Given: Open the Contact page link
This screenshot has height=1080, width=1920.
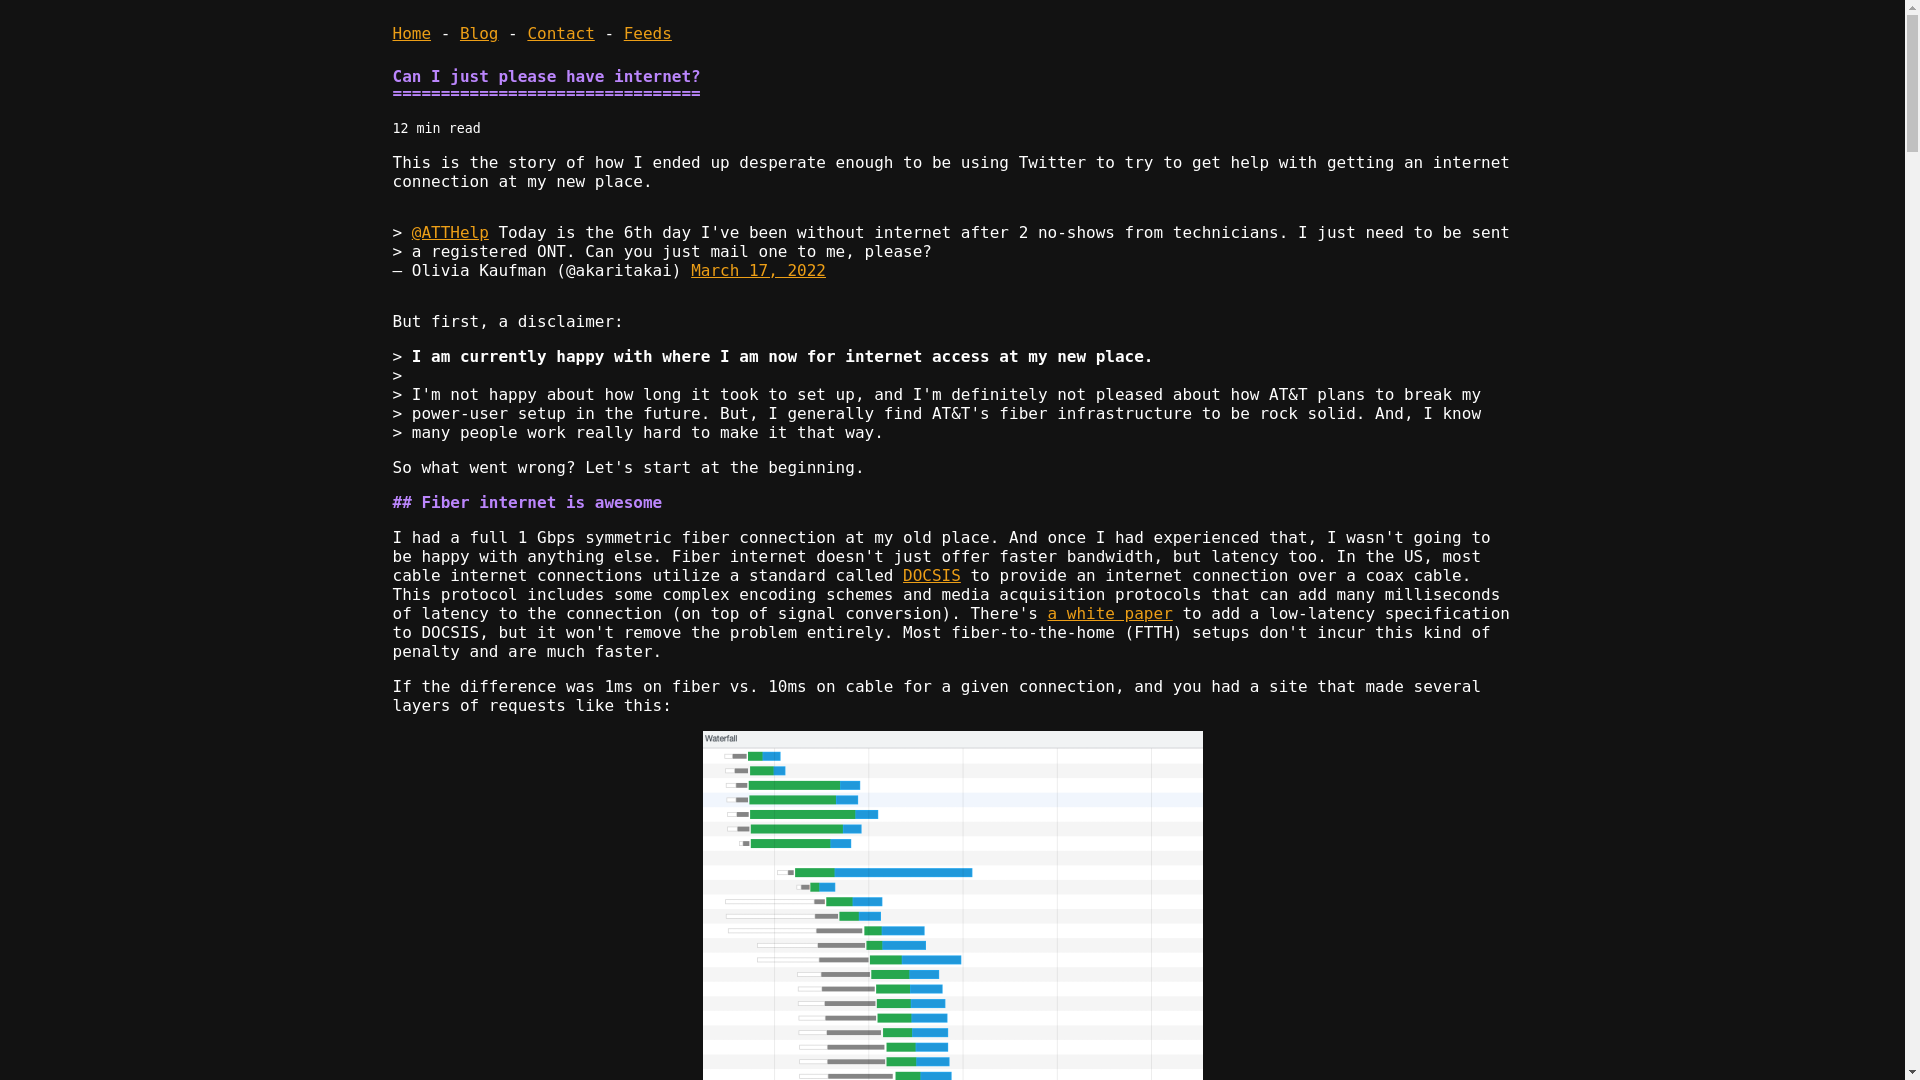Looking at the screenshot, I should click(560, 33).
